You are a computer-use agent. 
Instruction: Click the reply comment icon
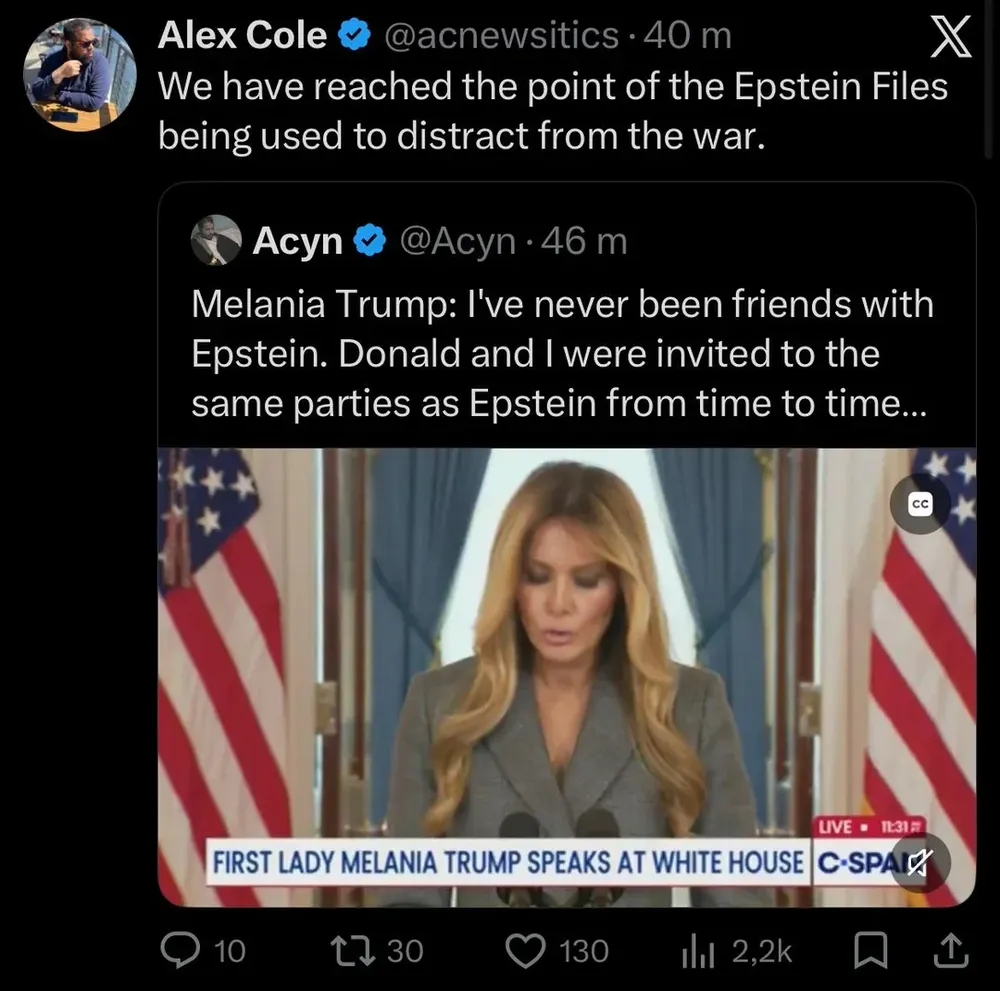(x=180, y=950)
